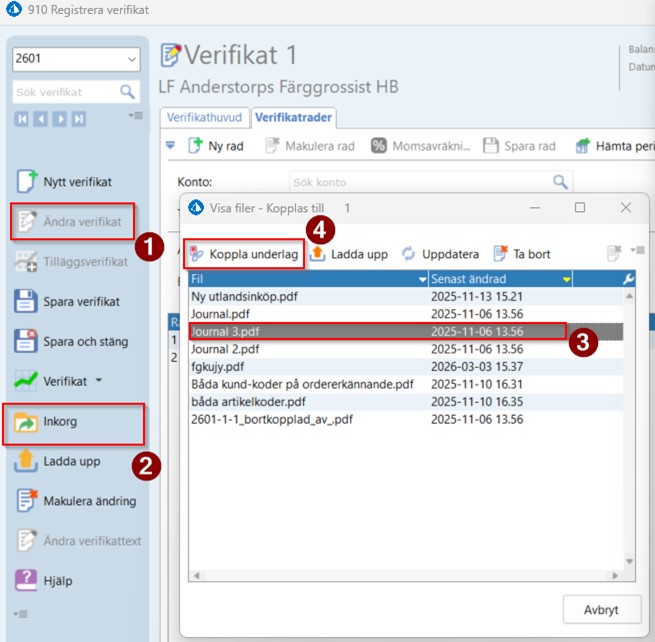The width and height of the screenshot is (655, 642).
Task: Open the Verifikat dropdown arrow in sidebar
Action: 99,381
